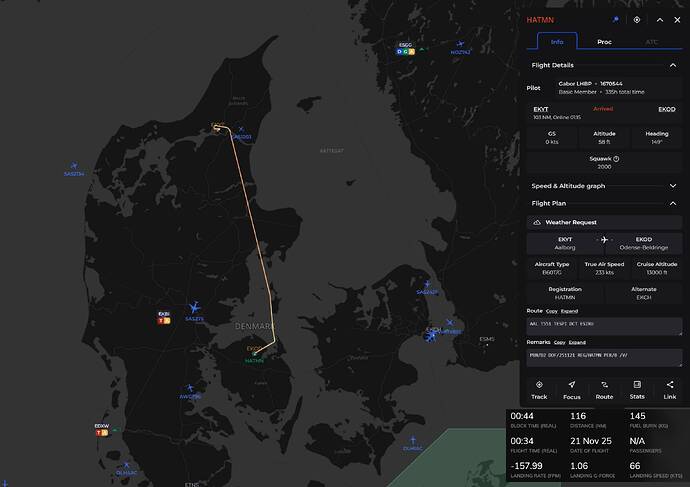Copy the Route text
690x487 pixels.
pos(552,311)
